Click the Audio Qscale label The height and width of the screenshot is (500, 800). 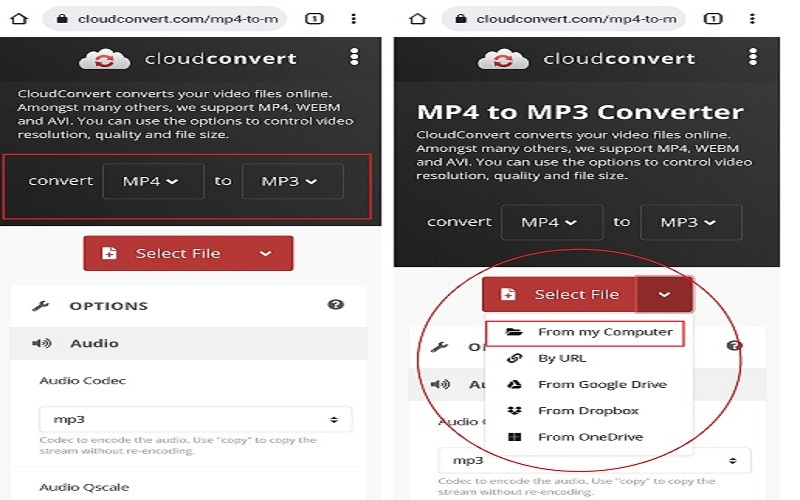(x=84, y=487)
